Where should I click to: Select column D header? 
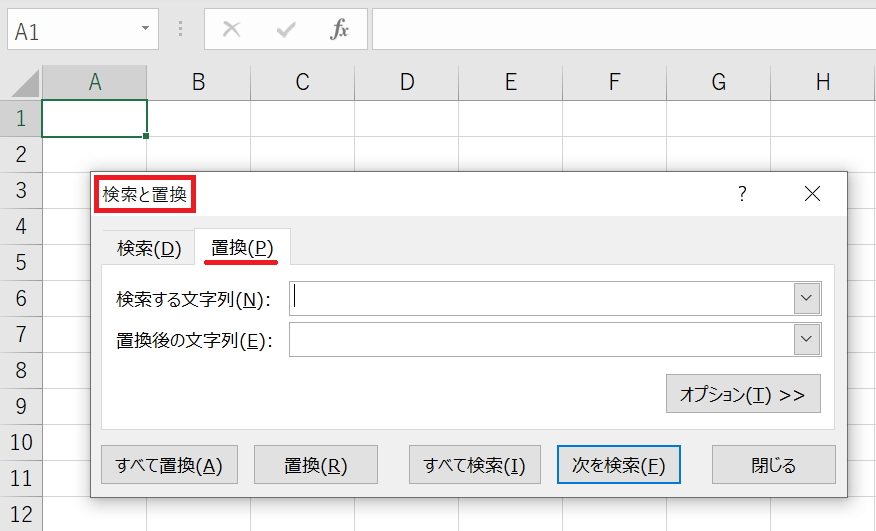pyautogui.click(x=406, y=83)
